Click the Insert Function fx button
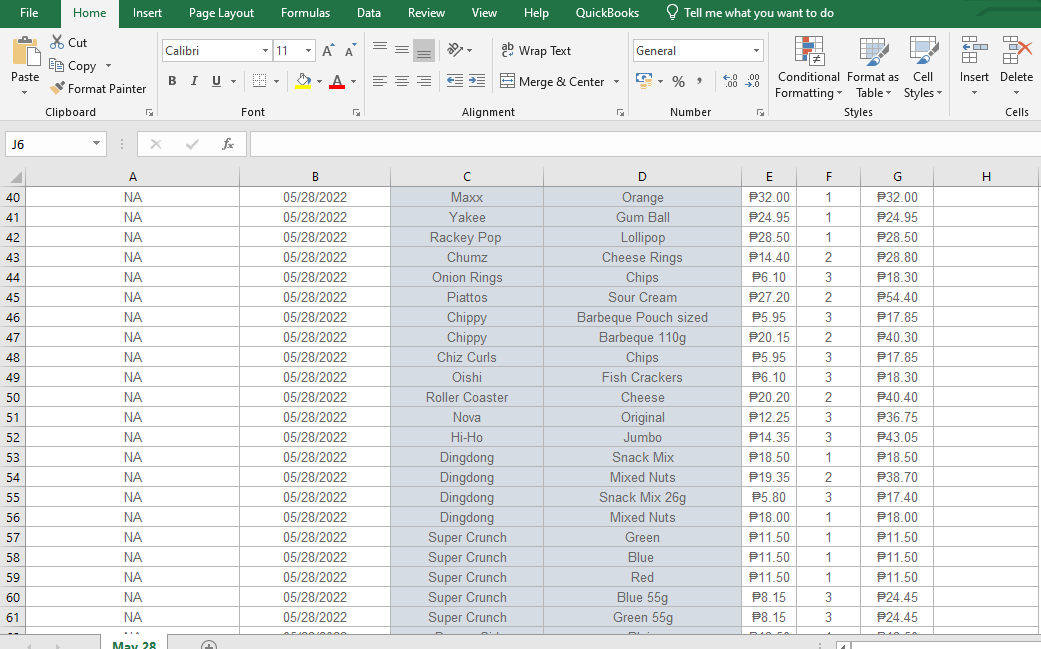Screen dimensions: 1041x649 coord(228,144)
